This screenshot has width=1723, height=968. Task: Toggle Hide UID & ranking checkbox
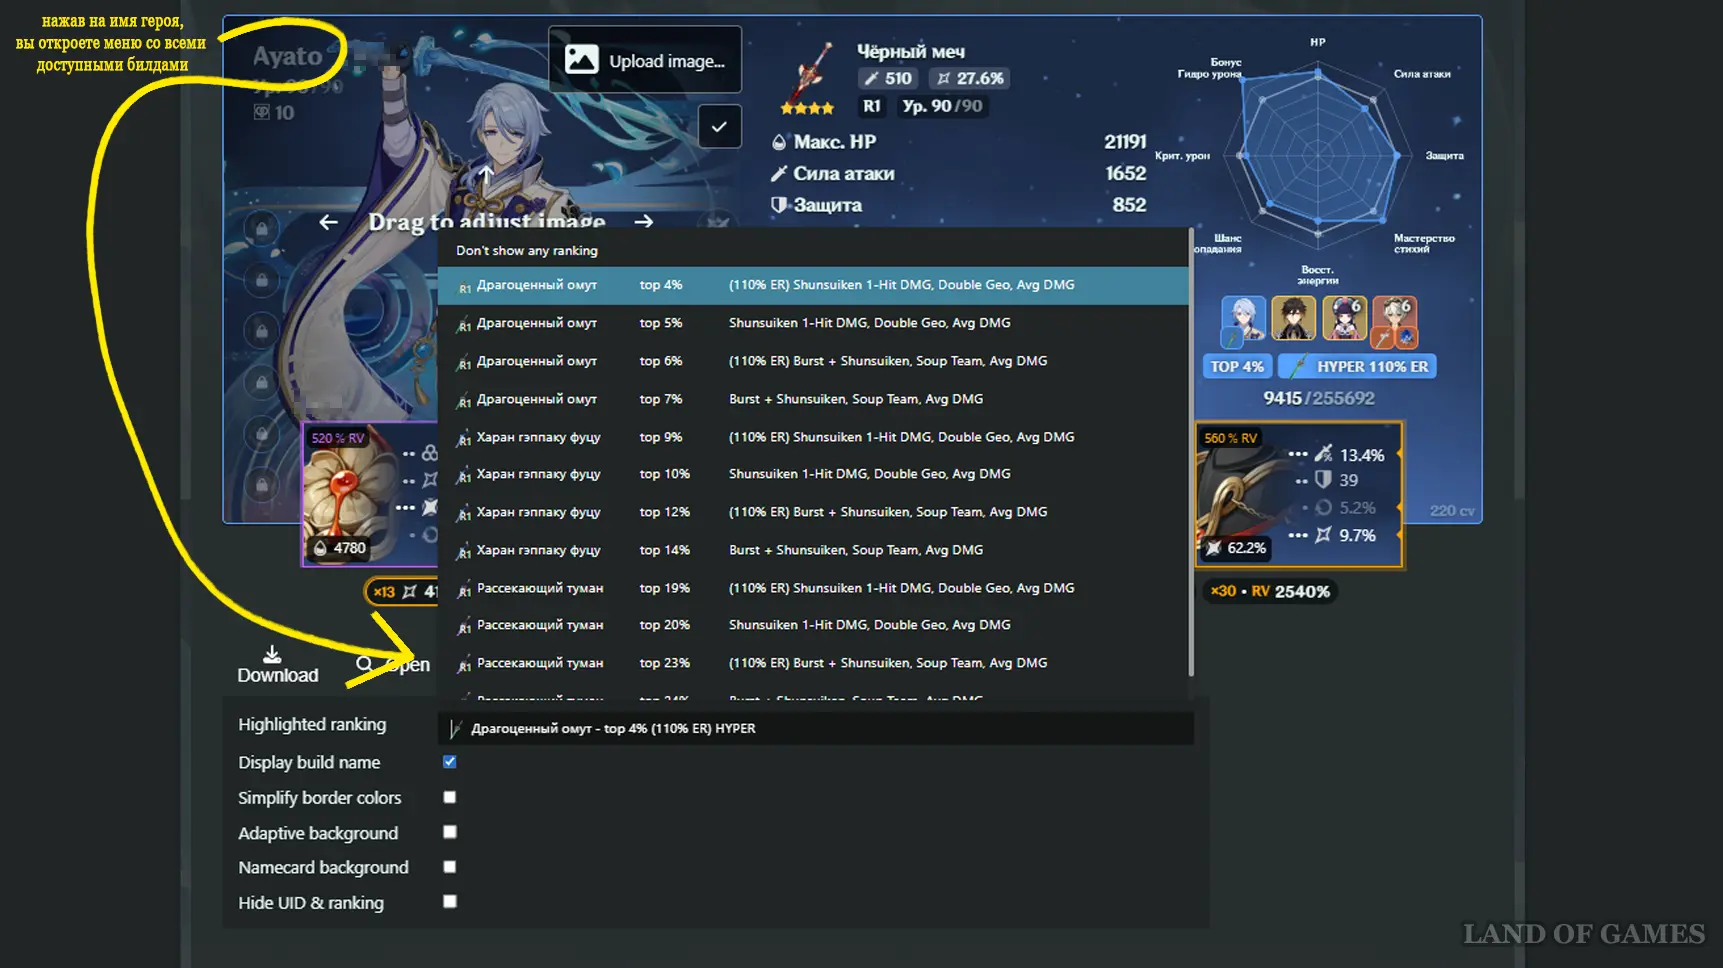(450, 902)
